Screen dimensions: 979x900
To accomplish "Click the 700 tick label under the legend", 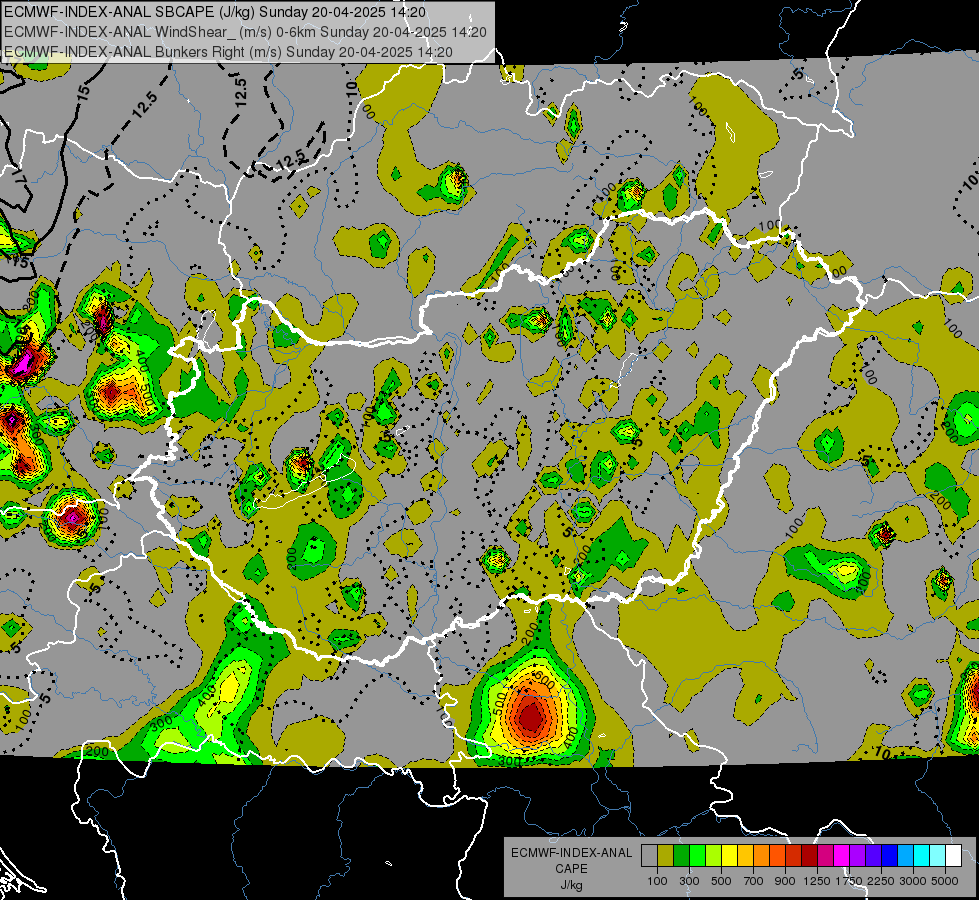I will click(x=754, y=881).
